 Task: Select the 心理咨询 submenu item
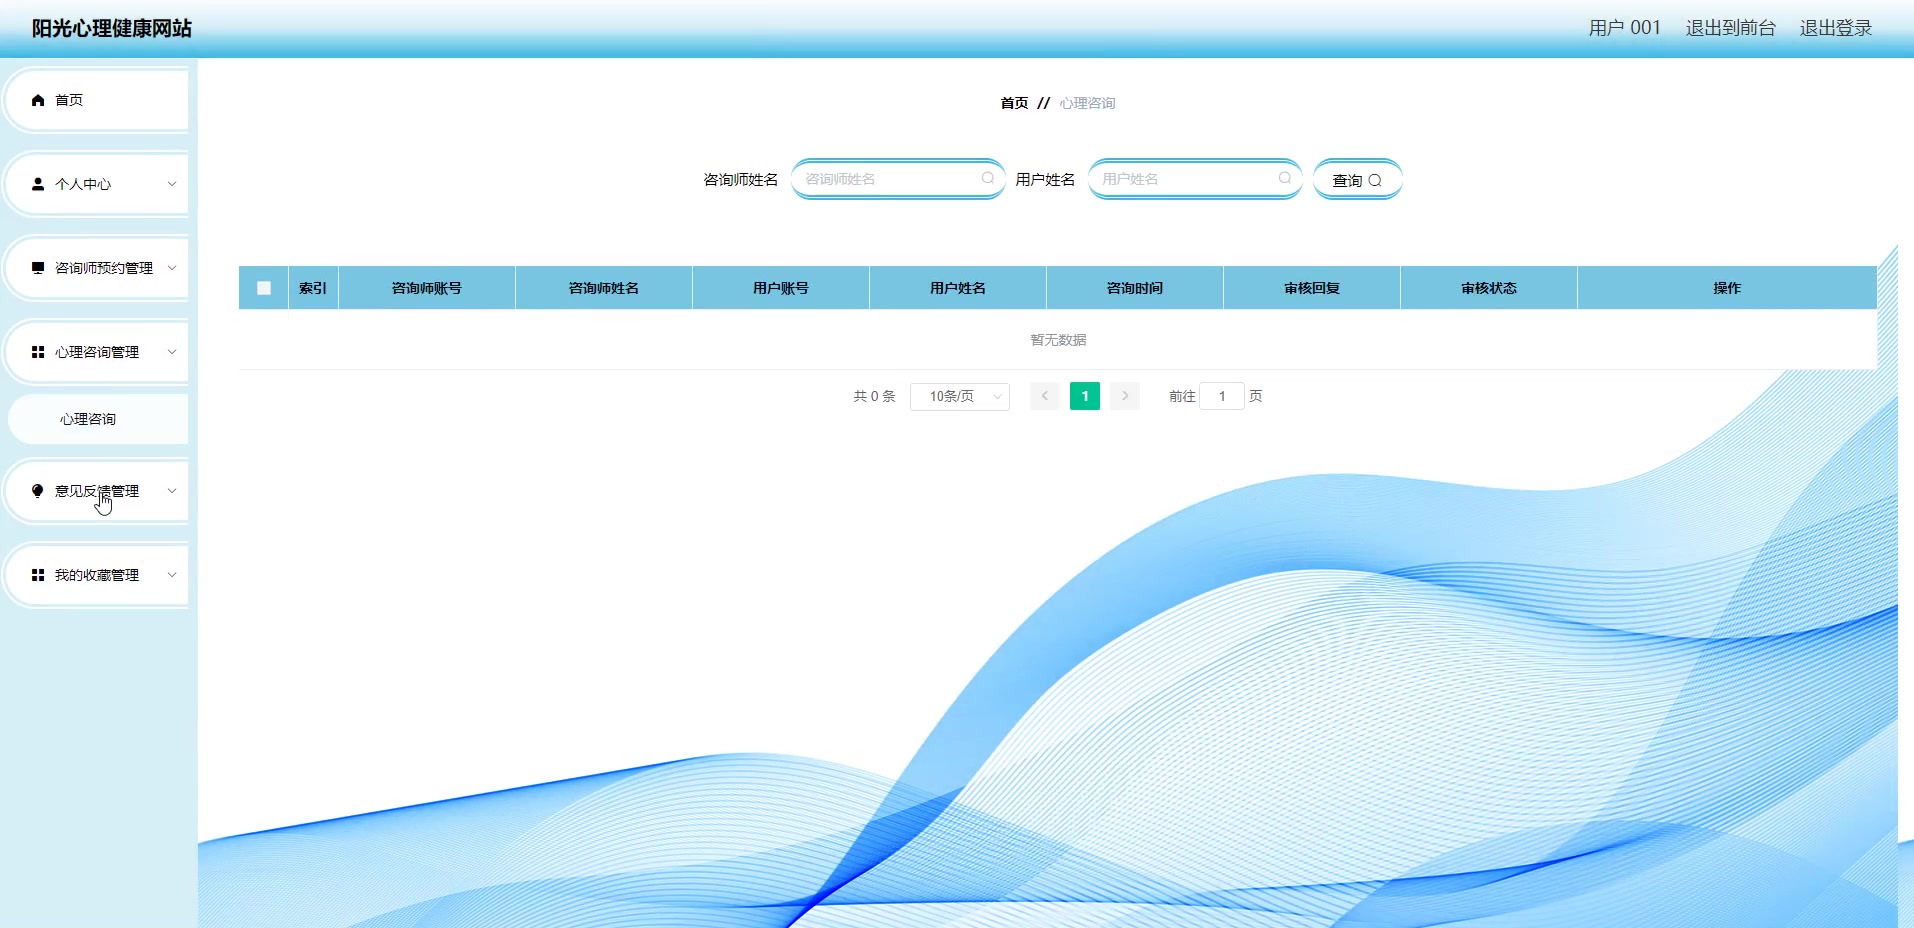pyautogui.click(x=97, y=419)
